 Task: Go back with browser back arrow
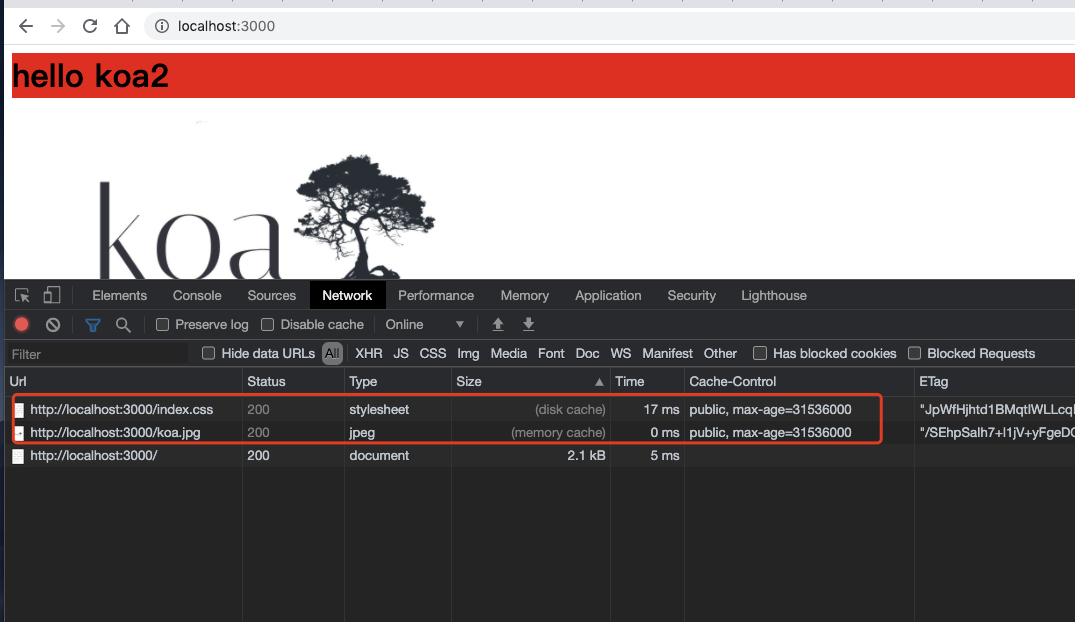26,26
